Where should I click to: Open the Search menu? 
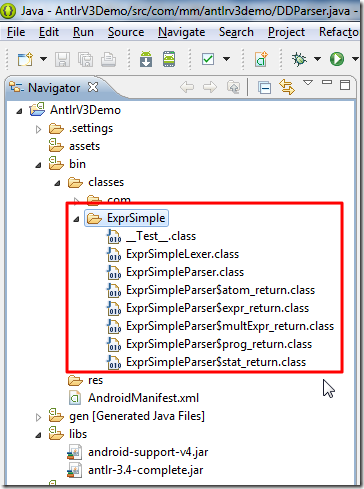236,32
